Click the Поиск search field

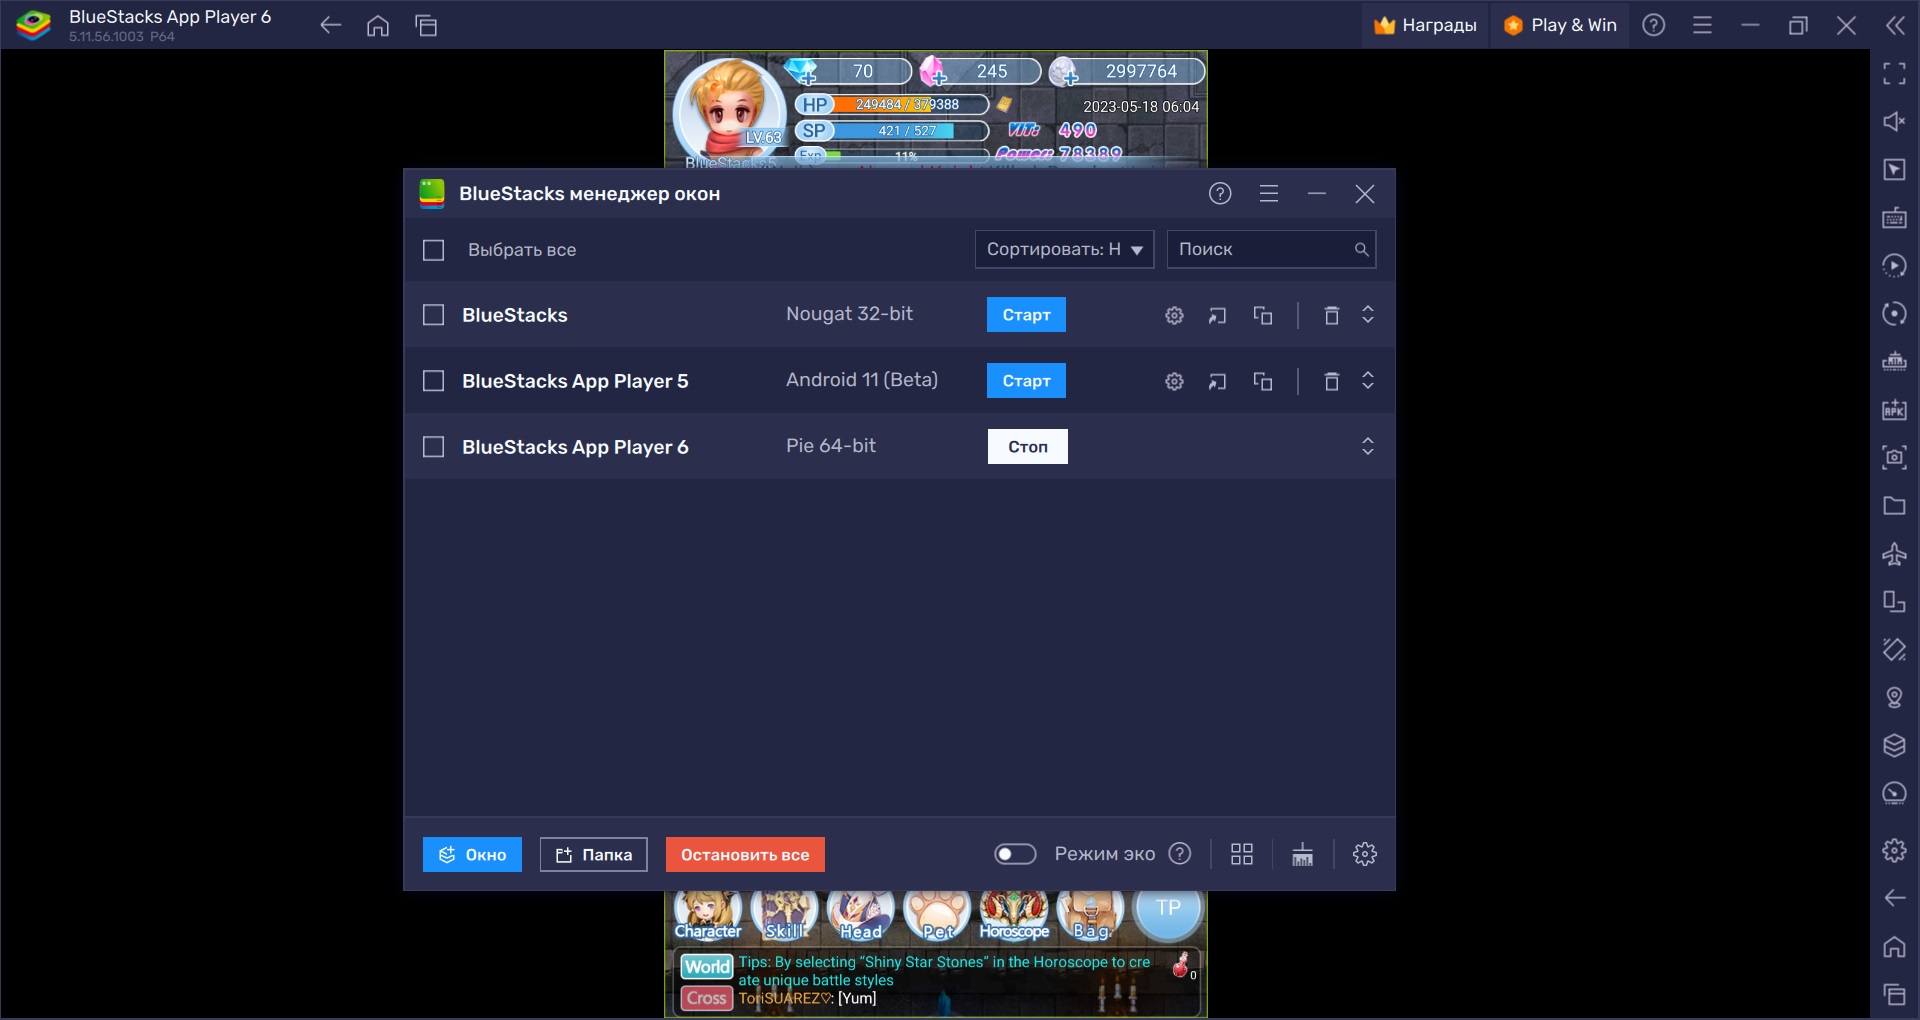click(1271, 249)
